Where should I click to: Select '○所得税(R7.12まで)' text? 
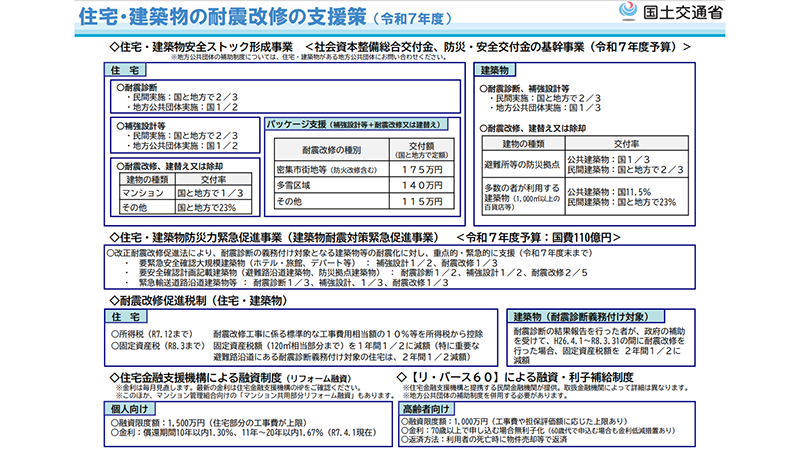[x=153, y=334]
